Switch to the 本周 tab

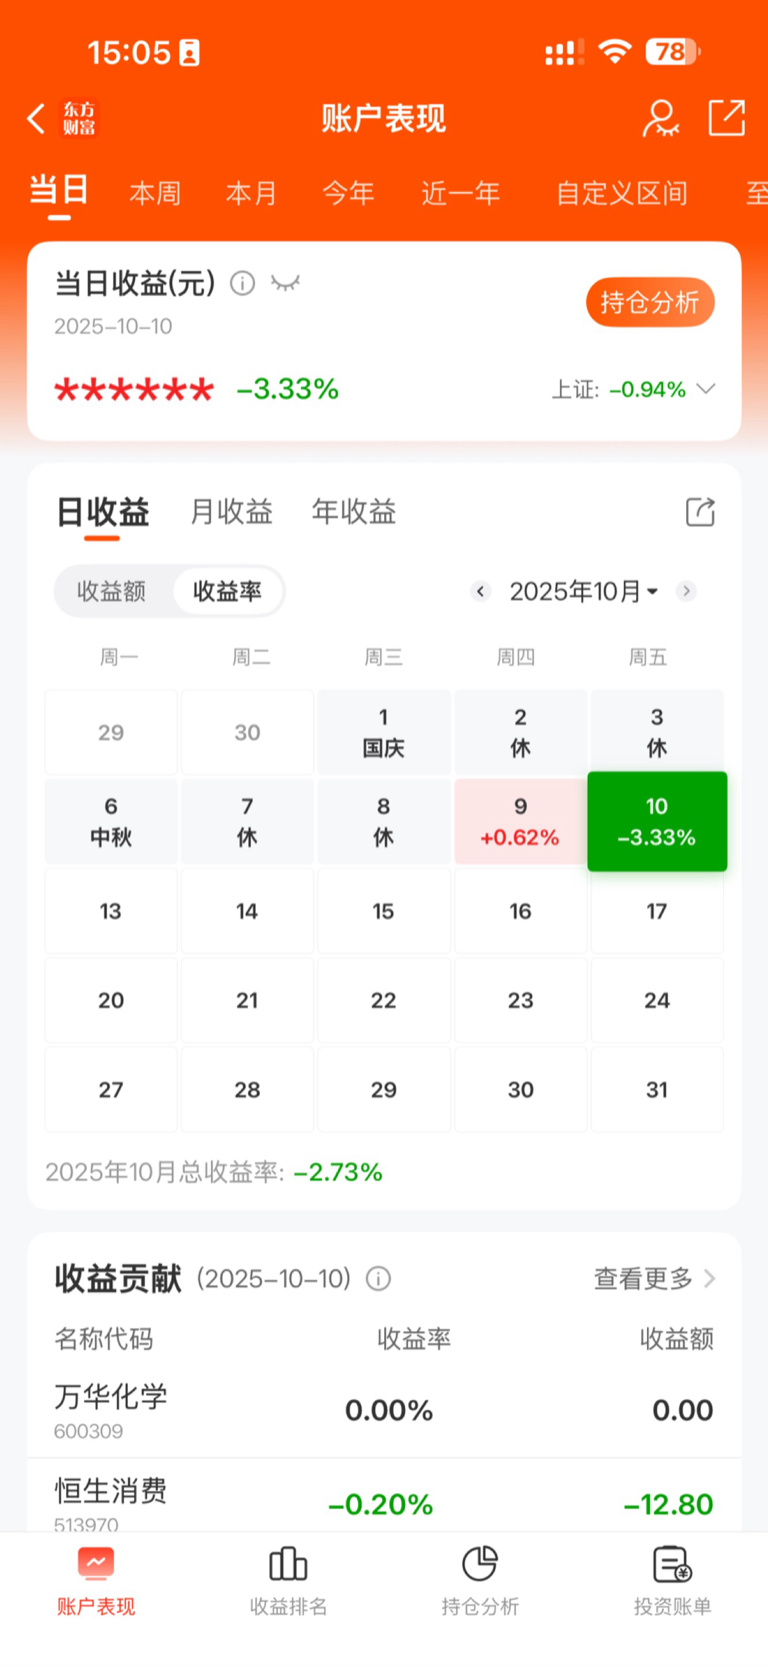[155, 193]
